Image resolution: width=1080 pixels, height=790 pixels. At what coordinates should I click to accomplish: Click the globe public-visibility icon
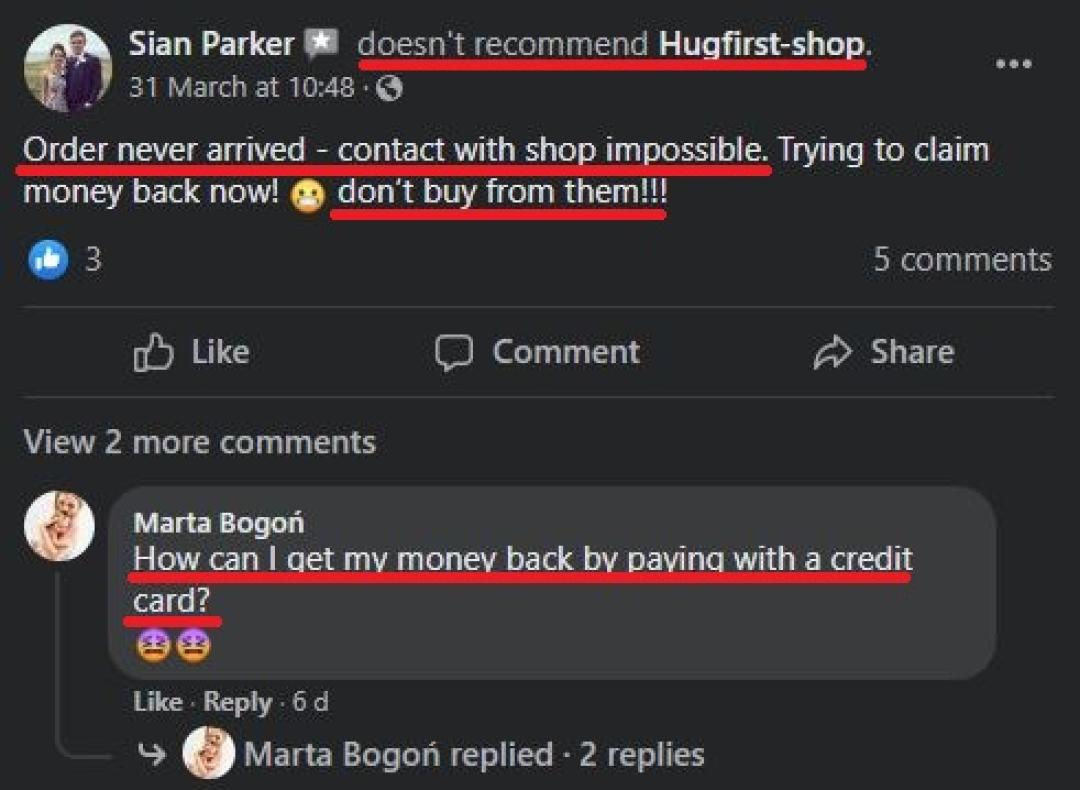tap(390, 88)
